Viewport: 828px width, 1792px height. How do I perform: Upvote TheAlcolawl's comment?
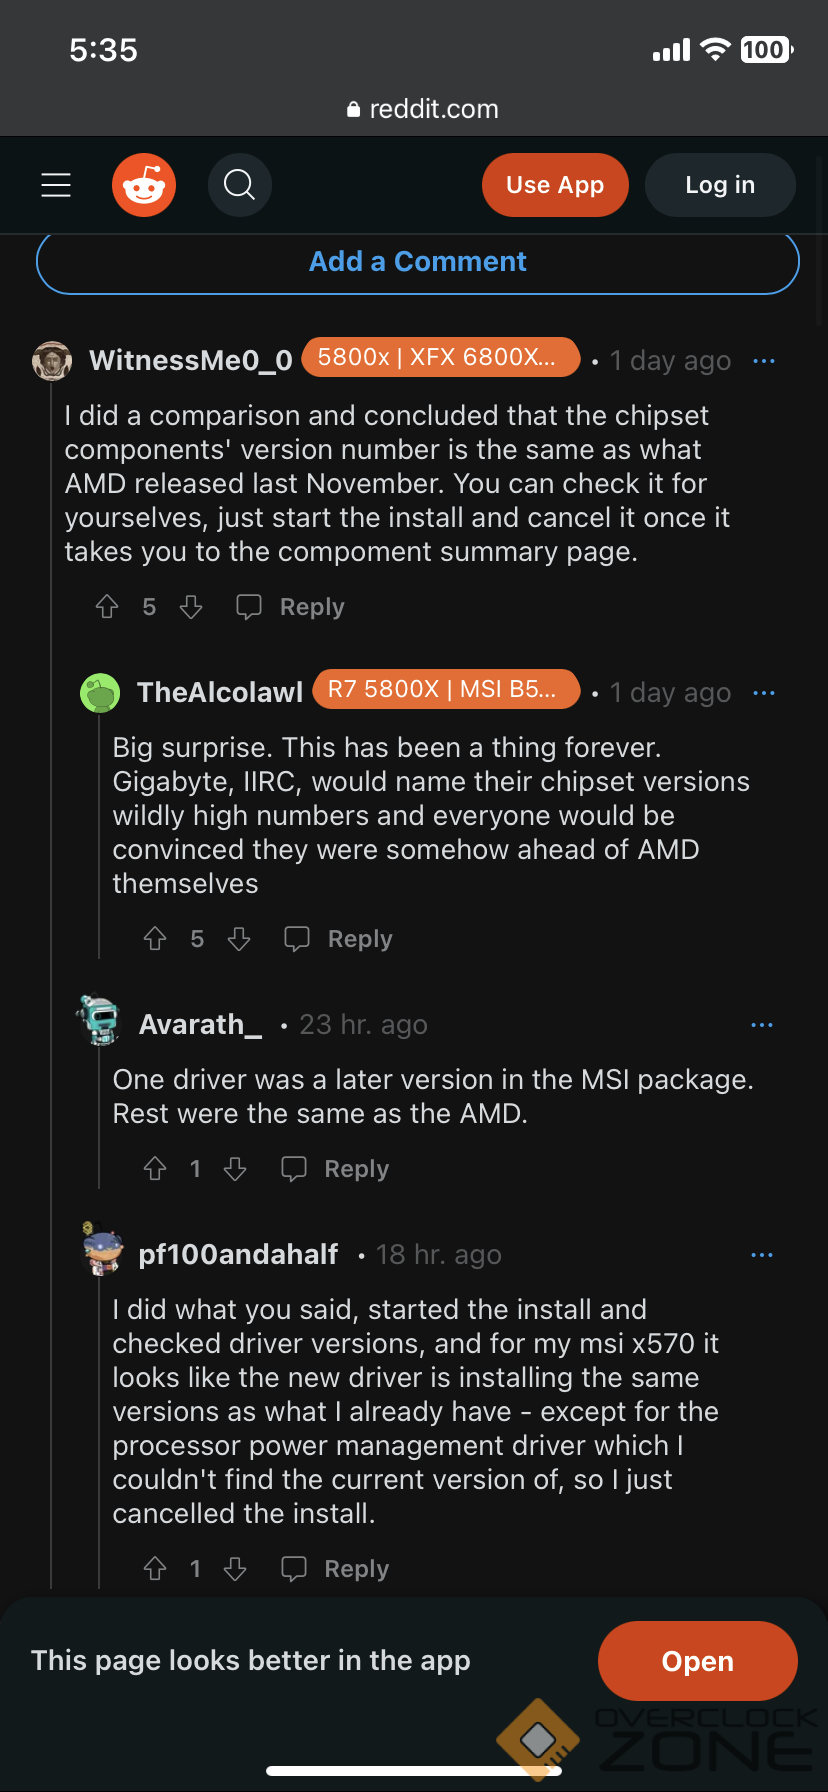[155, 939]
